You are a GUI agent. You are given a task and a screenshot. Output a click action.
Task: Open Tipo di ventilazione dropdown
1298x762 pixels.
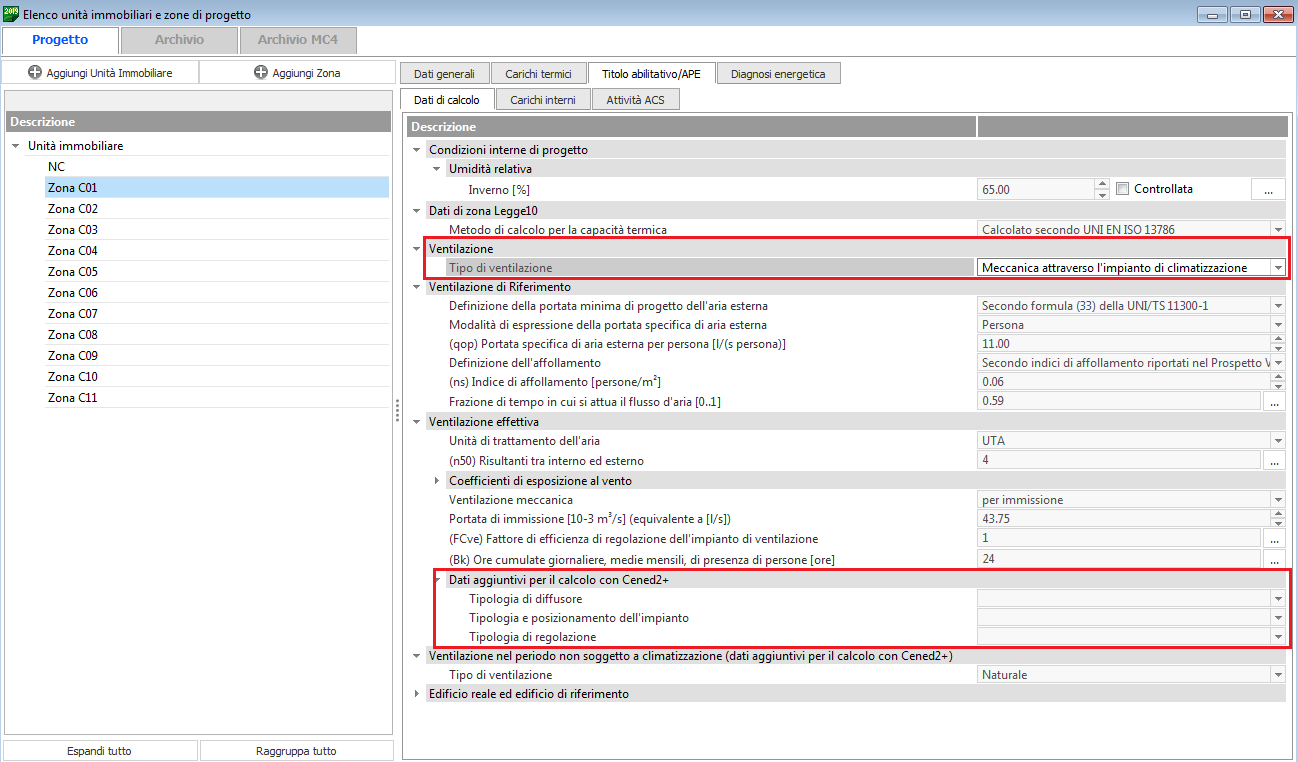tap(1277, 268)
